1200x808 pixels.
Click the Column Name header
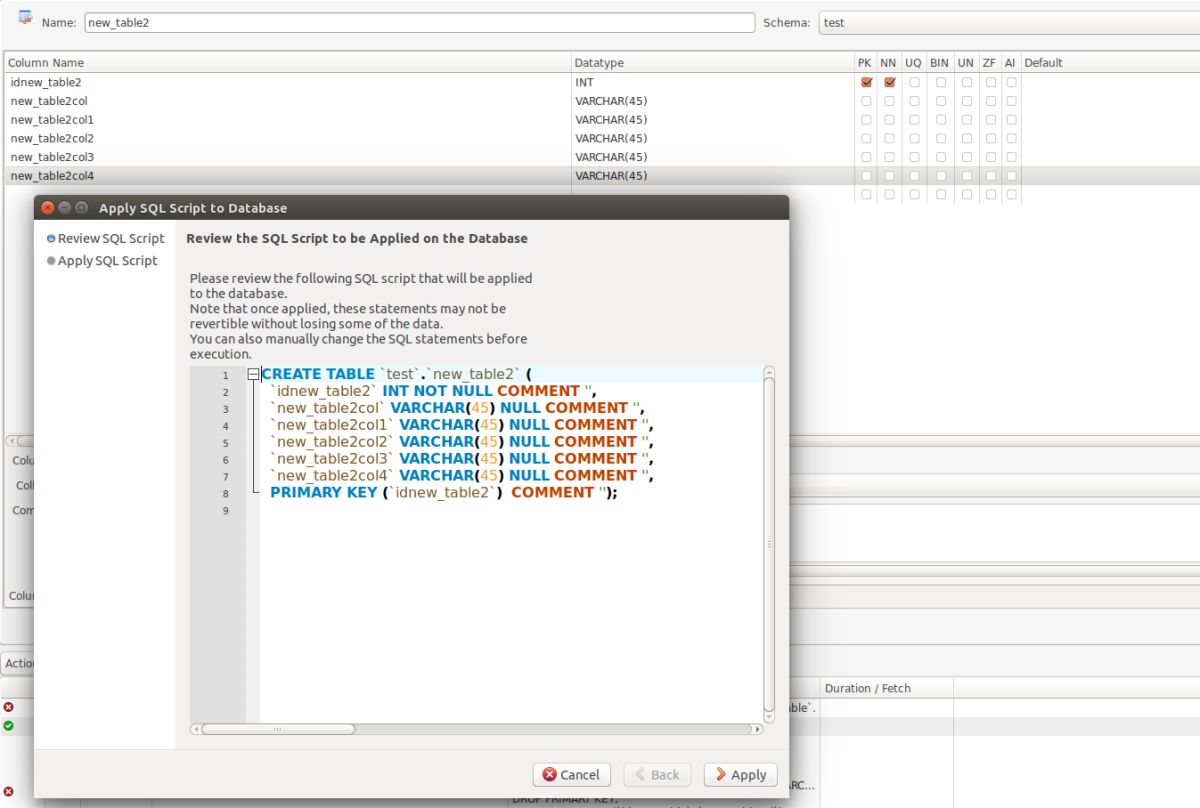[x=287, y=62]
